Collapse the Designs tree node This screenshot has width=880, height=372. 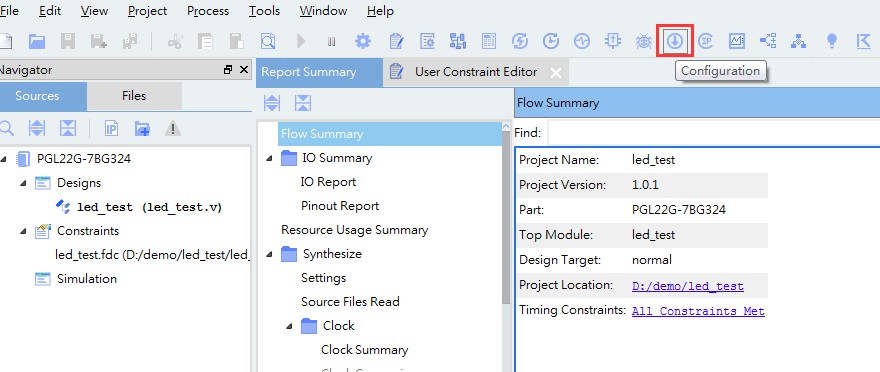click(24, 183)
